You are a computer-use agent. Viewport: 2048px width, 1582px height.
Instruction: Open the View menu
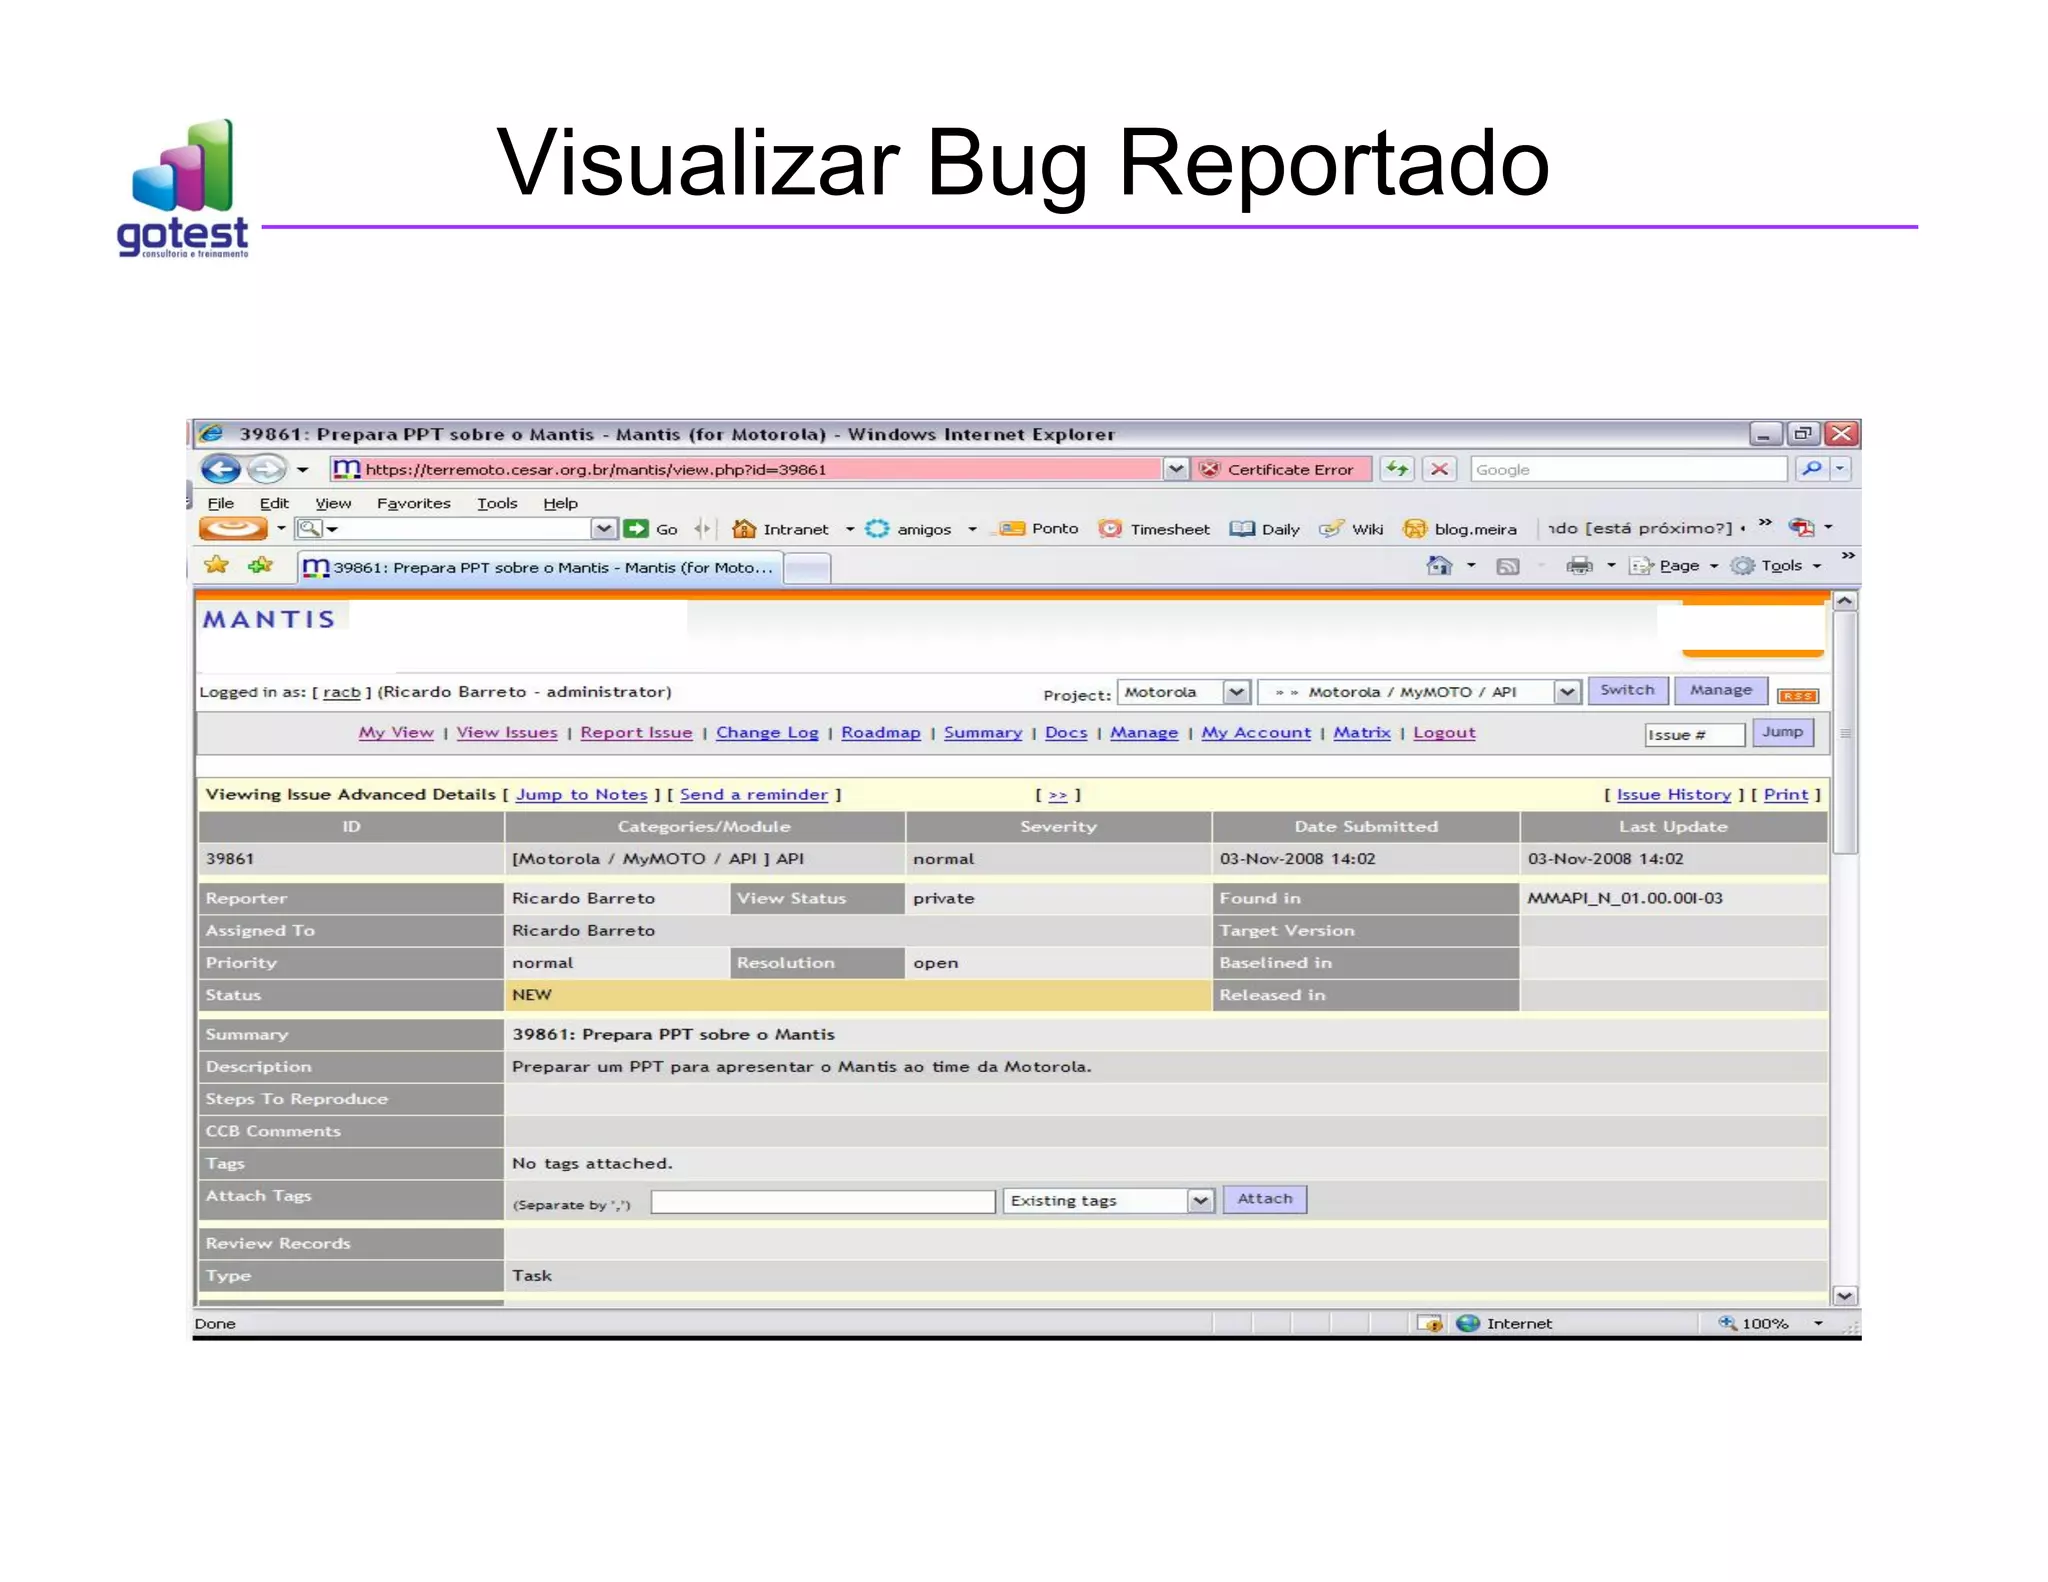pos(333,503)
